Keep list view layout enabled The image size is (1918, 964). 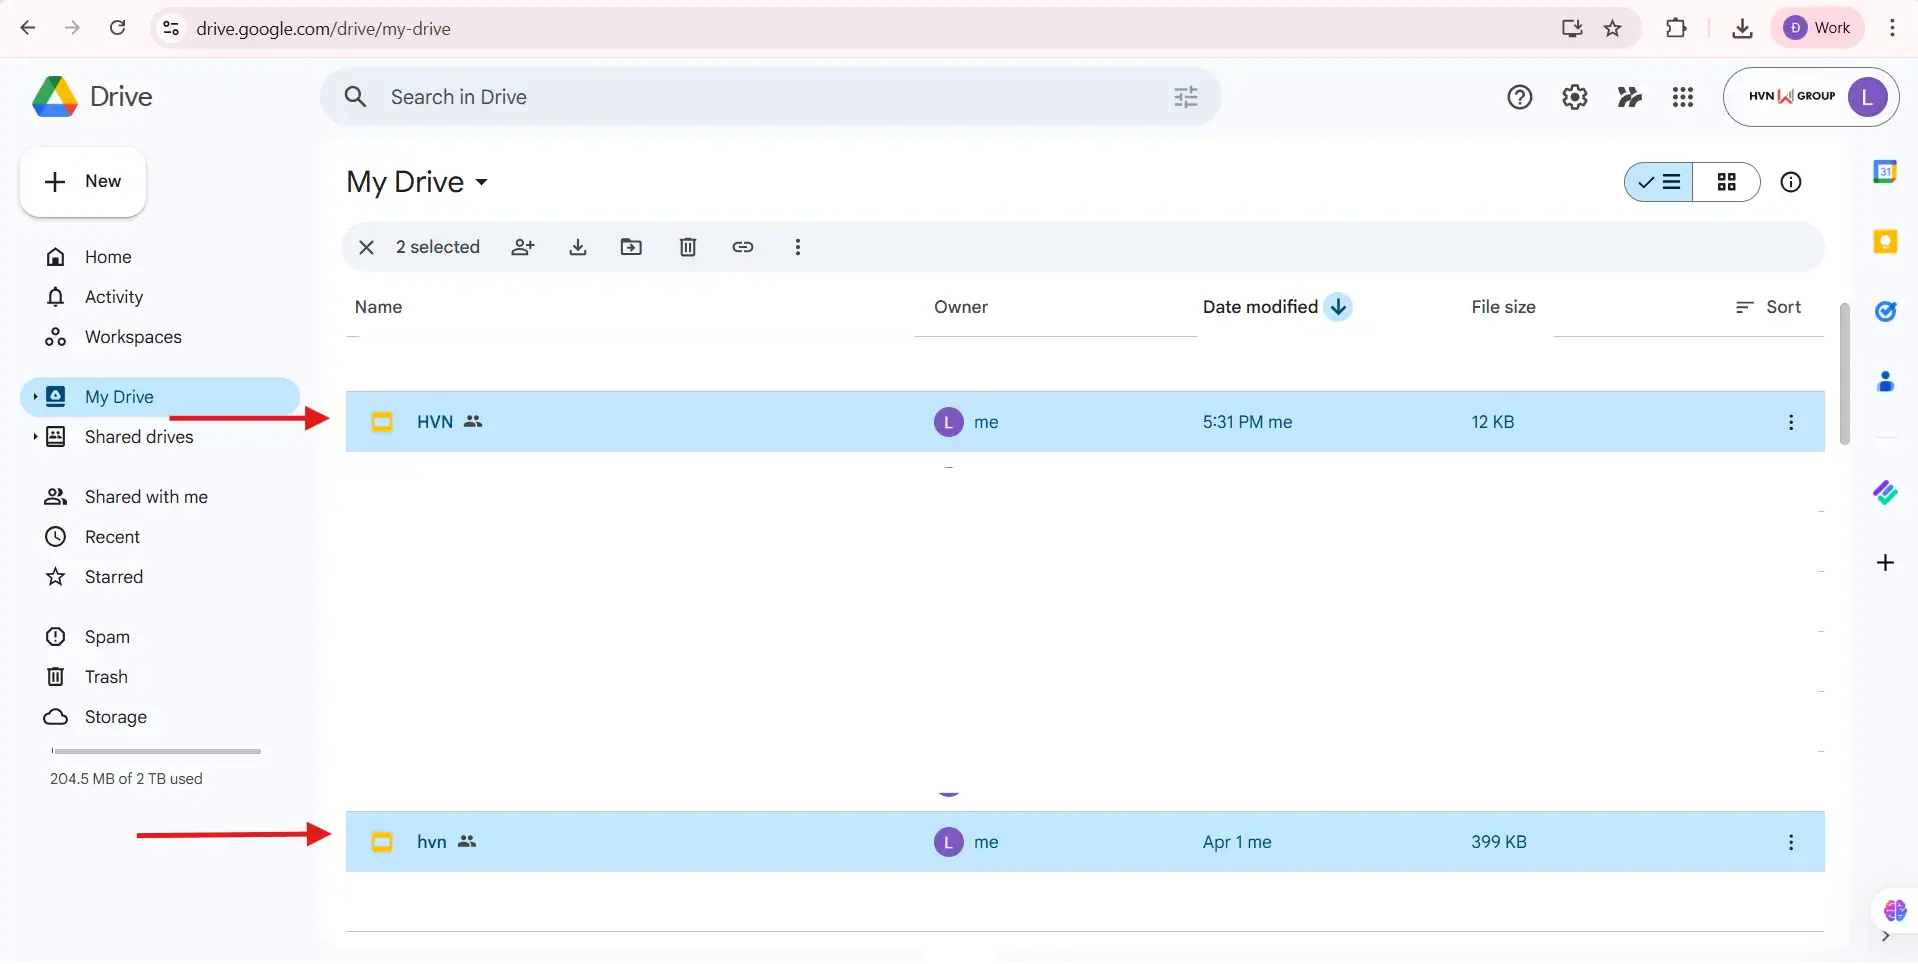pyautogui.click(x=1660, y=182)
